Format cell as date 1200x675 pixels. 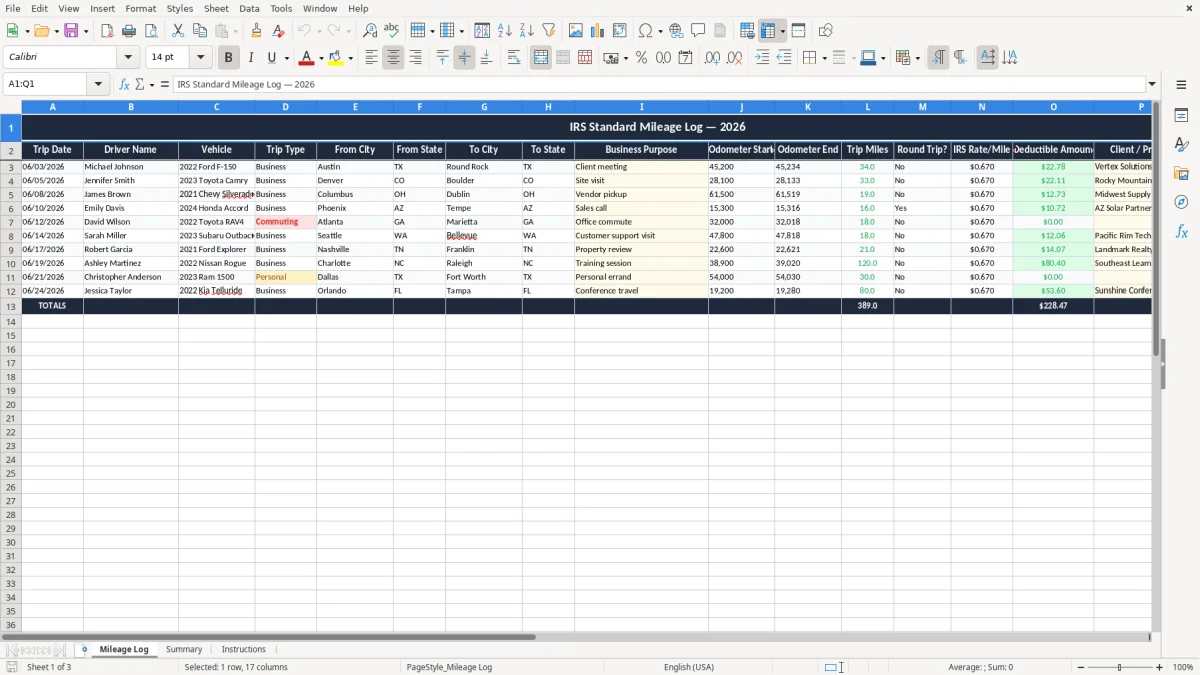pyautogui.click(x=686, y=58)
